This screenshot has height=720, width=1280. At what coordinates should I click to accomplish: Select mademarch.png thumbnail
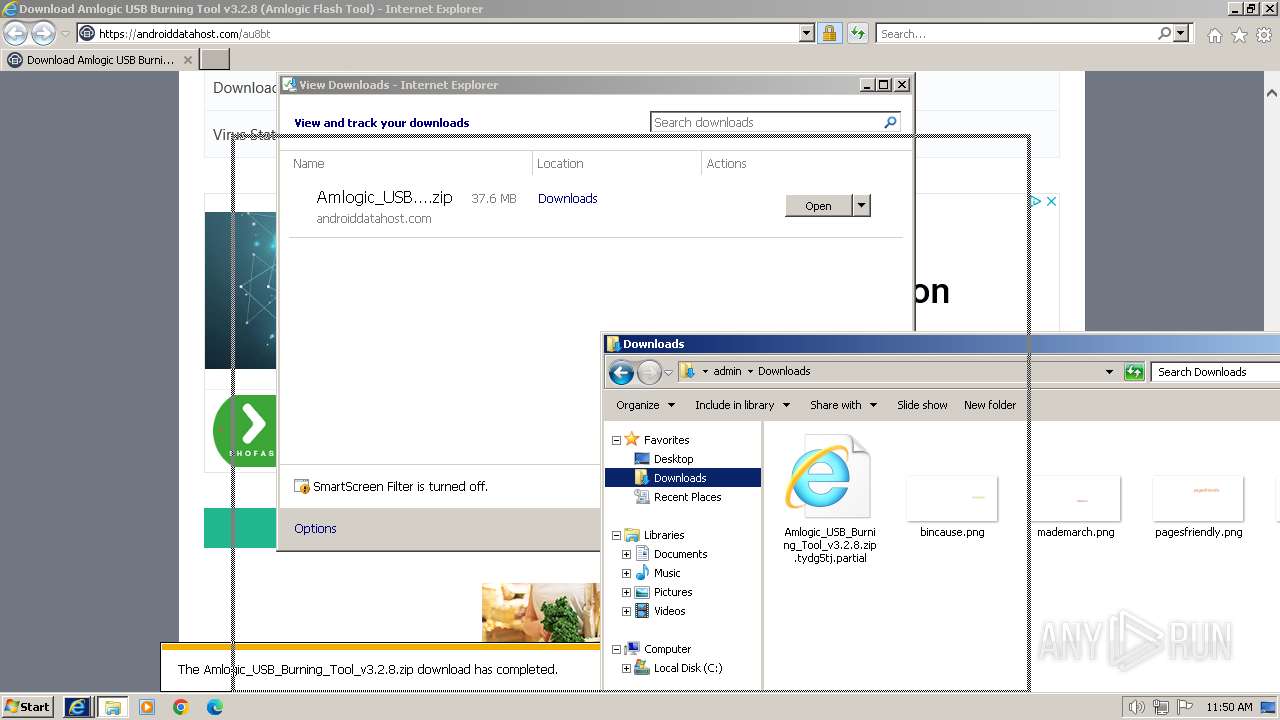point(1075,499)
